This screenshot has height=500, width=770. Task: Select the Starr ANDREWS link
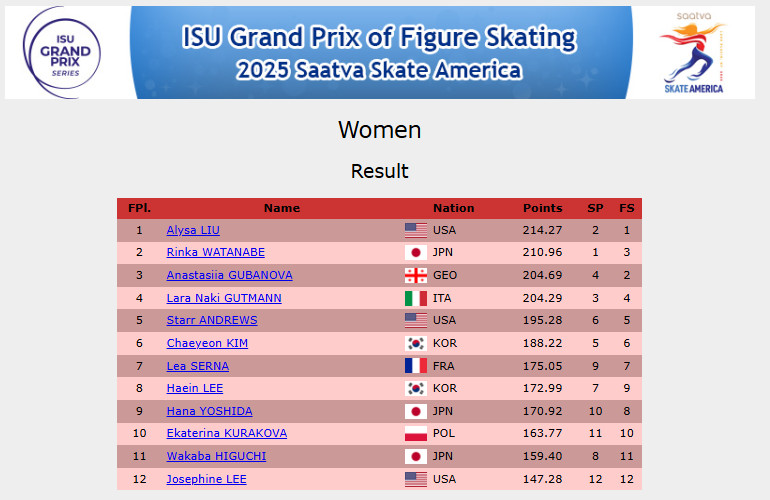click(x=211, y=320)
